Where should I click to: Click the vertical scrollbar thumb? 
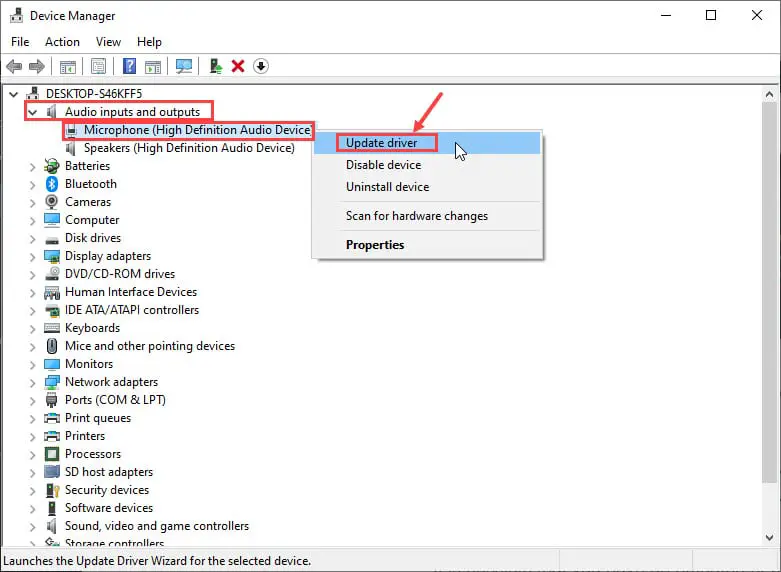coord(769,291)
